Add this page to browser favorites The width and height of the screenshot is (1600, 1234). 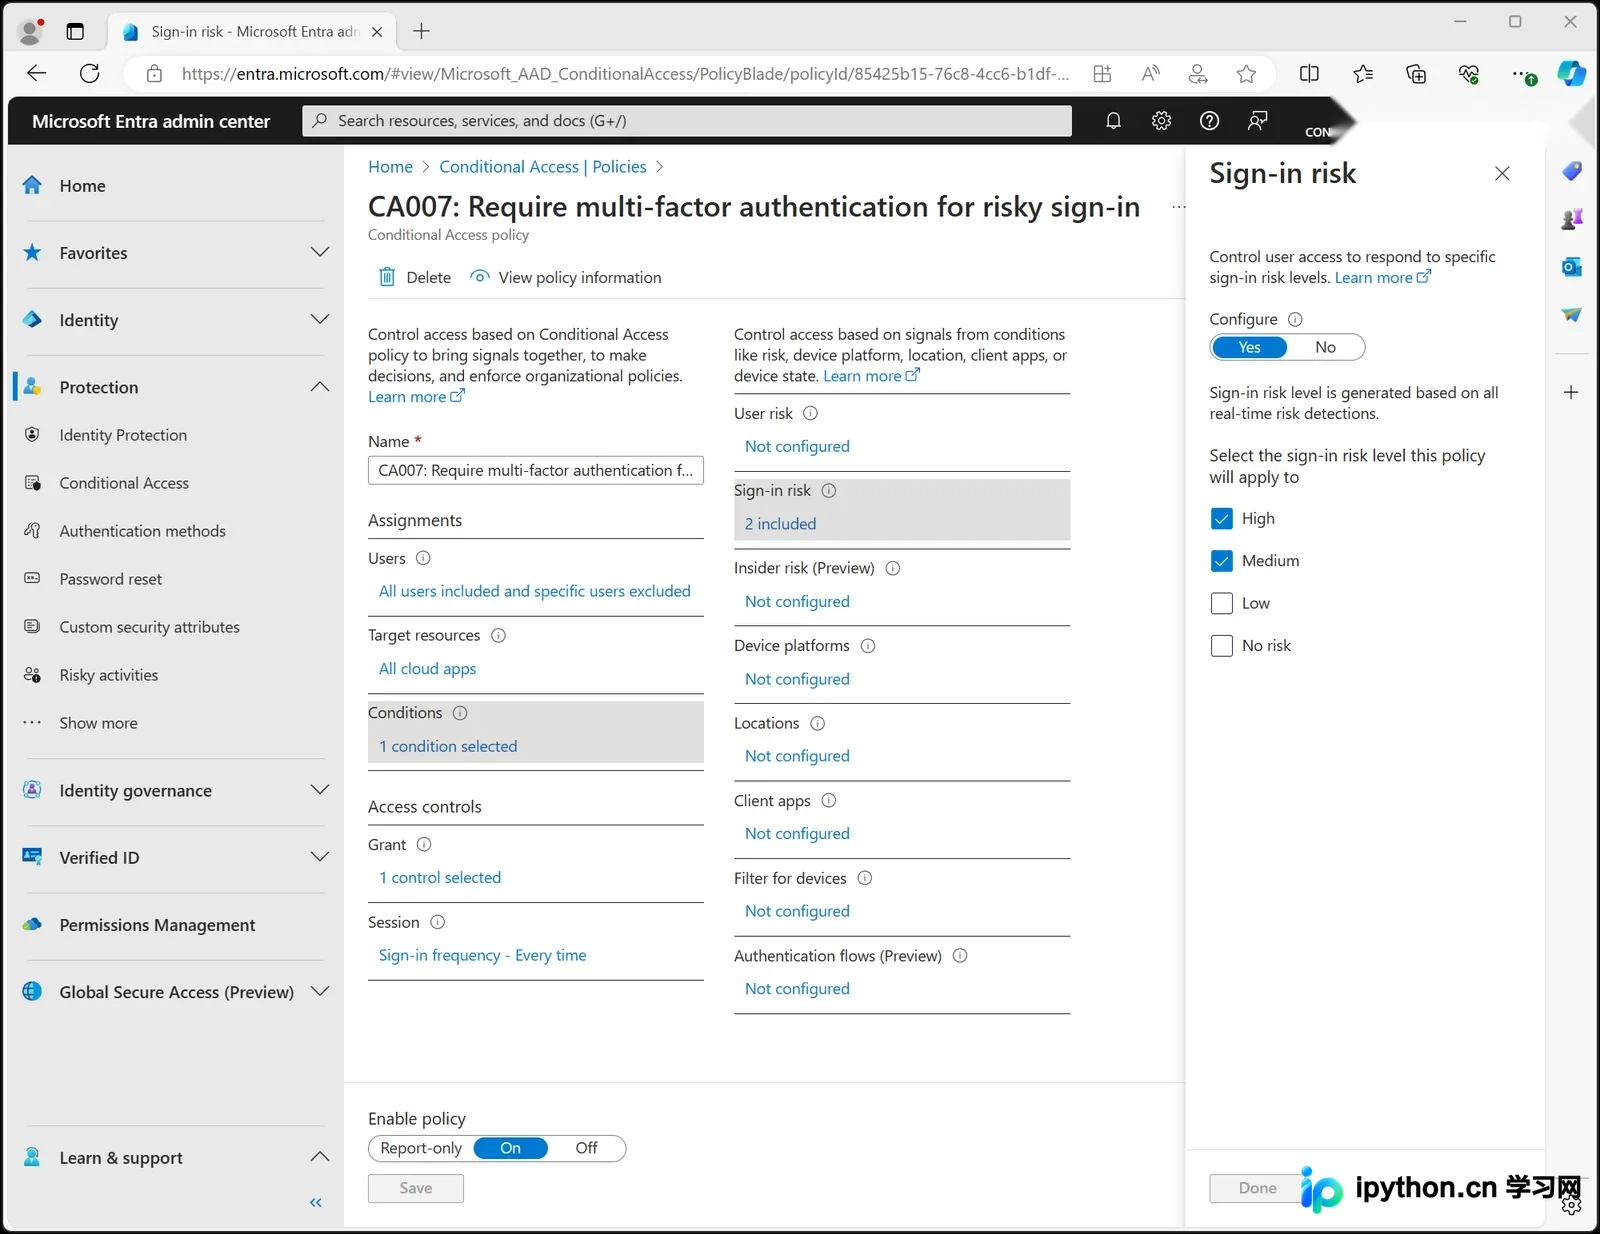(1246, 73)
